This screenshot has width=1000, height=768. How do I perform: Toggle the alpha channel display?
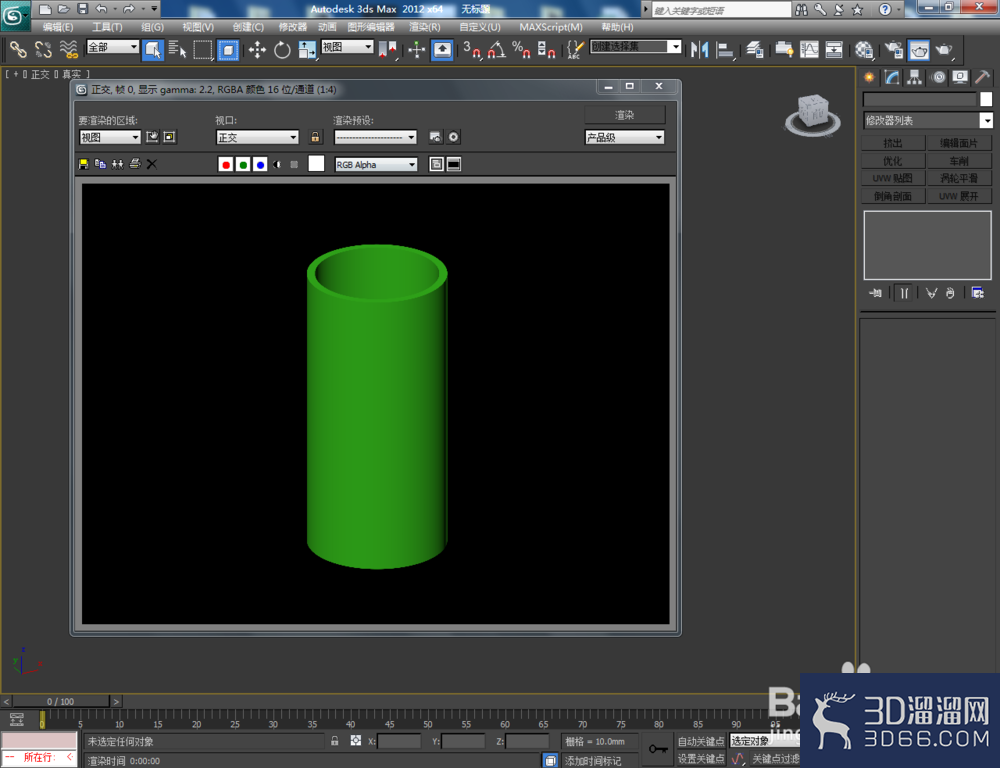pyautogui.click(x=277, y=165)
